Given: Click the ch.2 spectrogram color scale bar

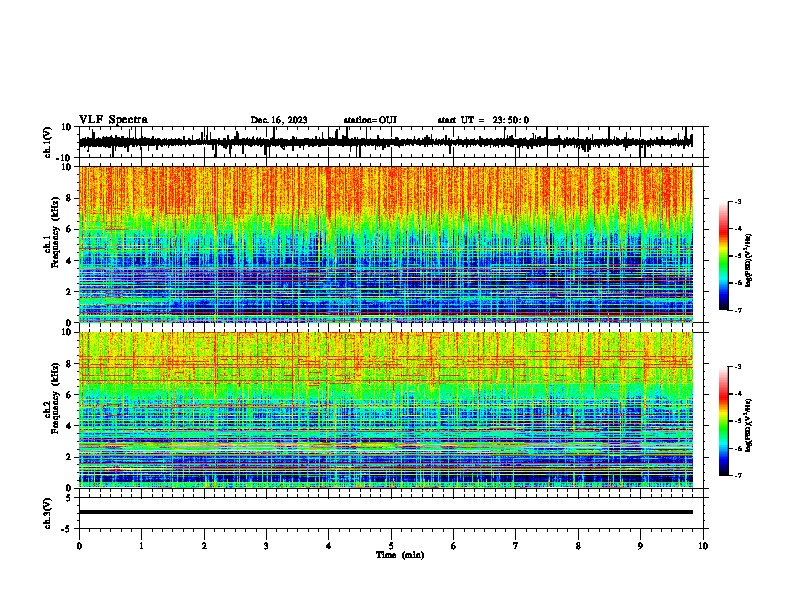Looking at the screenshot, I should click(x=724, y=421).
